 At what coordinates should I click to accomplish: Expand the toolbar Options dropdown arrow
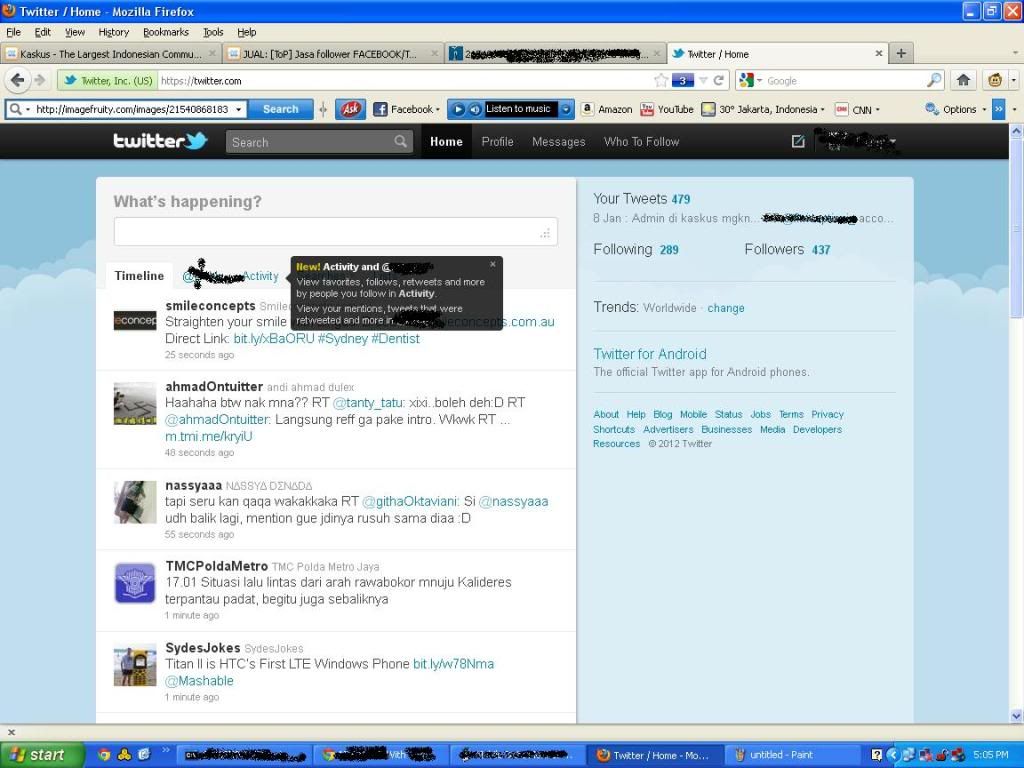pyautogui.click(x=984, y=110)
